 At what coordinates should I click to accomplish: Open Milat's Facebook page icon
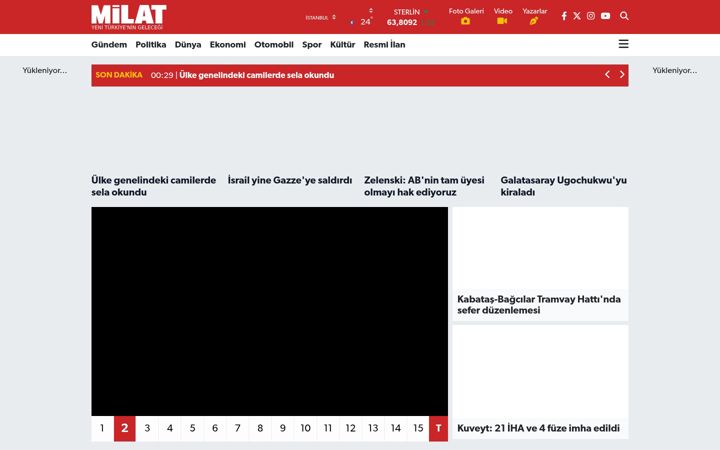pyautogui.click(x=564, y=16)
